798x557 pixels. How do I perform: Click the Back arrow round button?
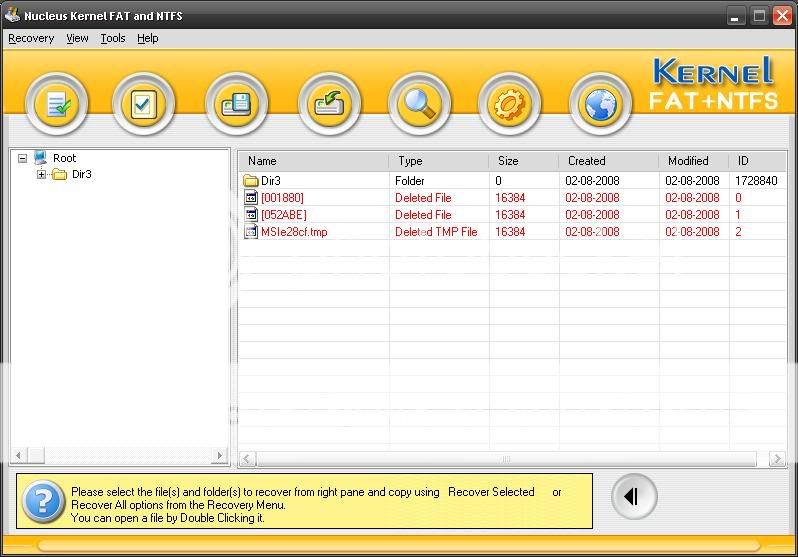click(x=634, y=496)
